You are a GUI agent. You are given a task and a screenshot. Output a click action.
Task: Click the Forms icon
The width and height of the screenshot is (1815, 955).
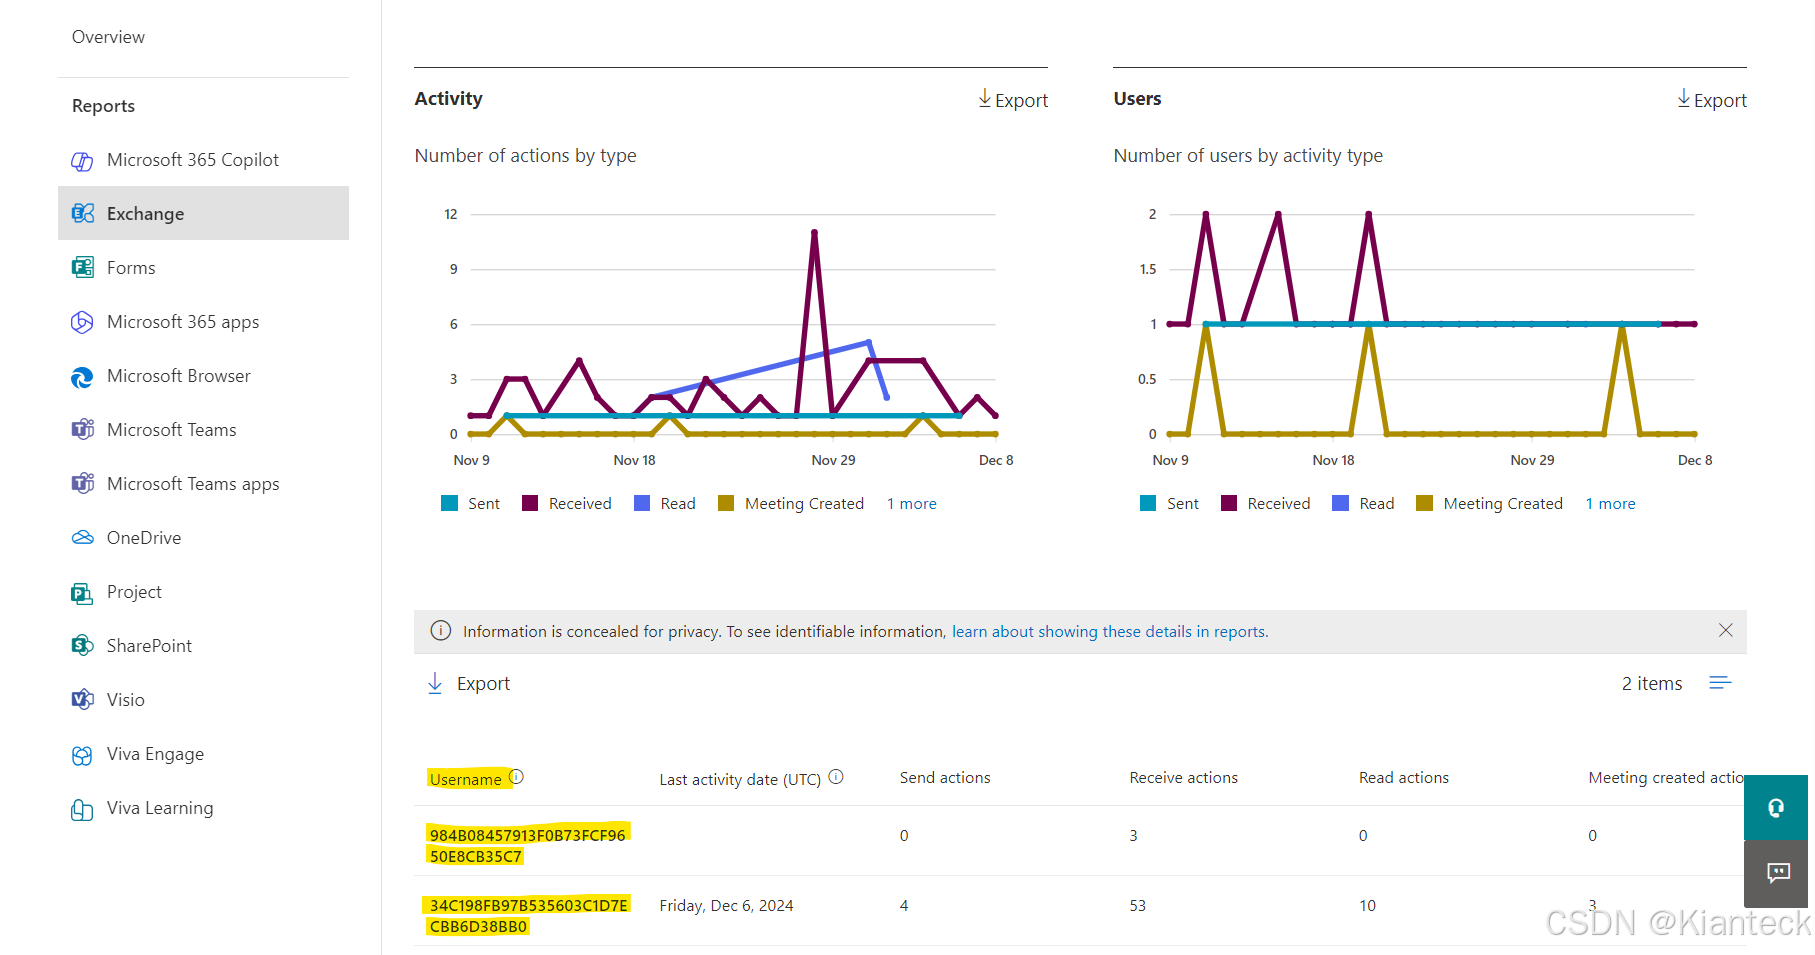(82, 268)
